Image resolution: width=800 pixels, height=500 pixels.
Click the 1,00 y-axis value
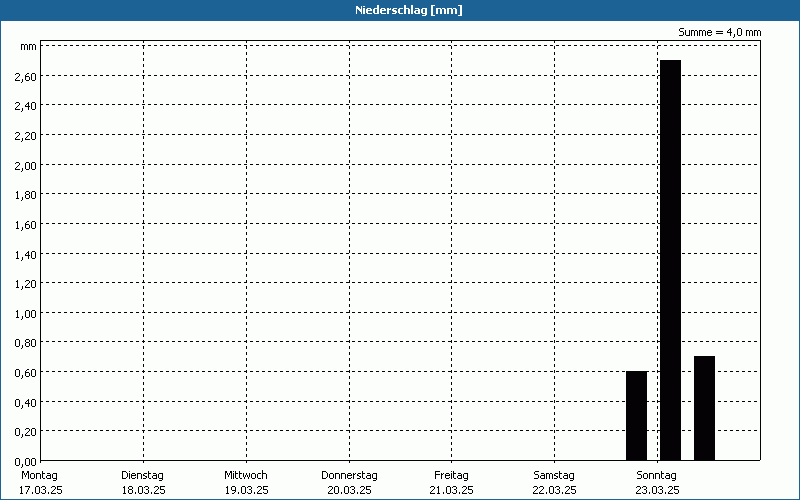pos(26,314)
